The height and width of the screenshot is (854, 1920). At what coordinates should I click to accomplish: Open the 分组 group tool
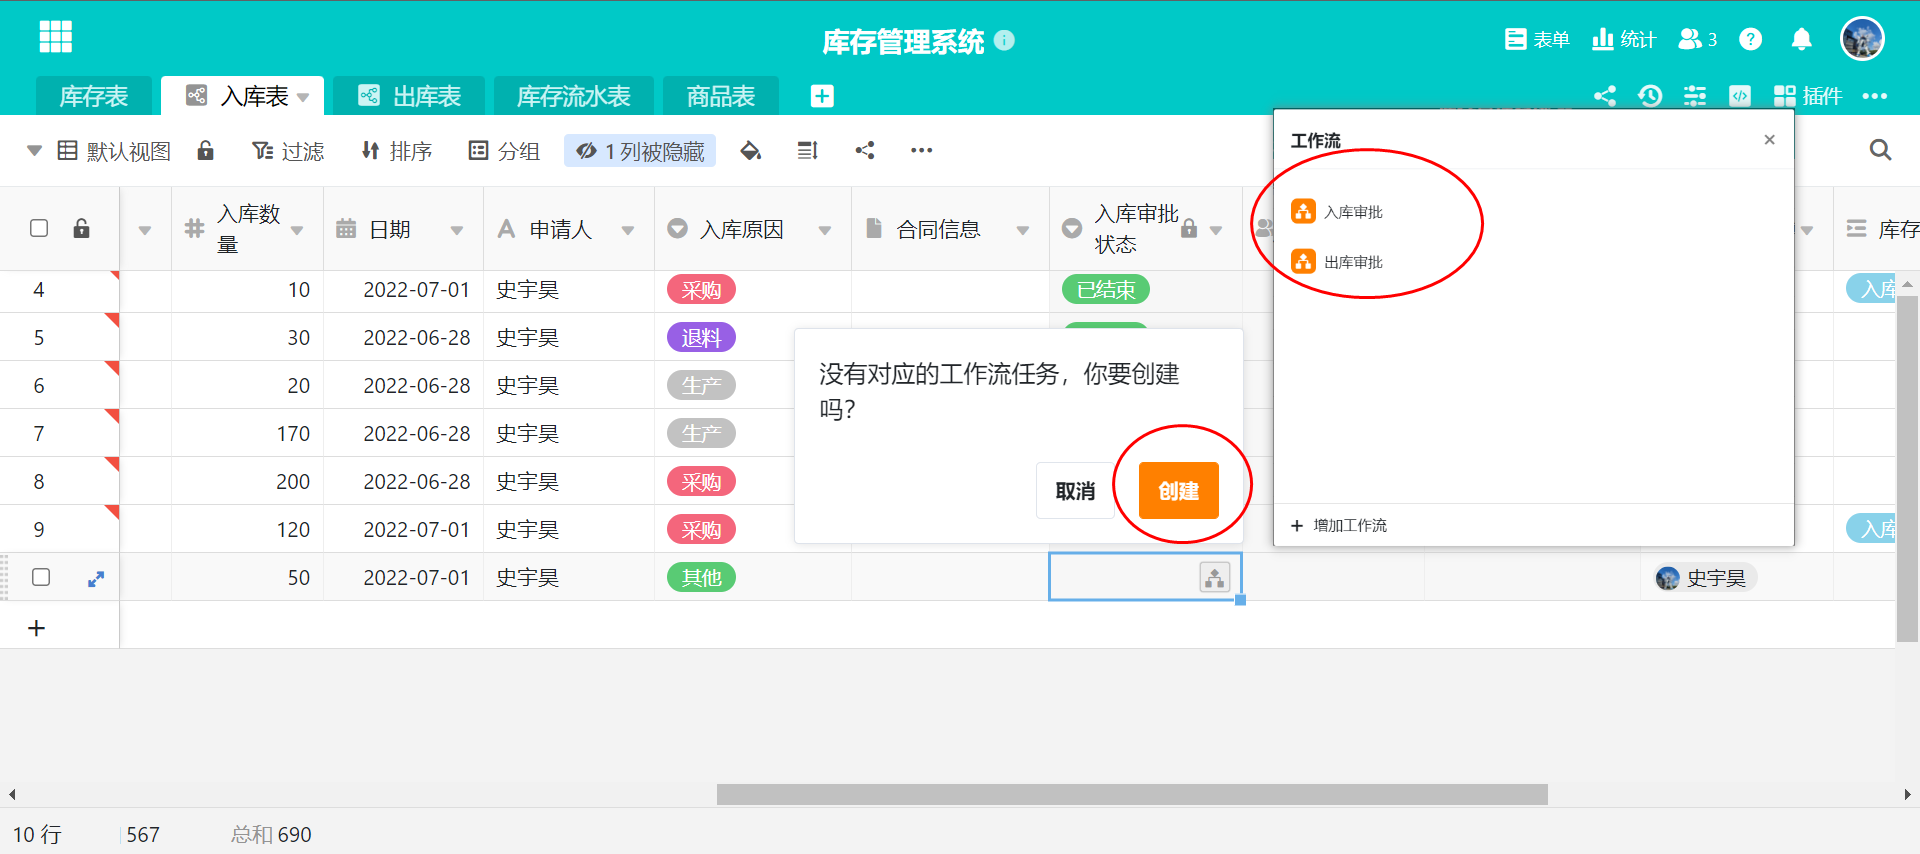[504, 151]
